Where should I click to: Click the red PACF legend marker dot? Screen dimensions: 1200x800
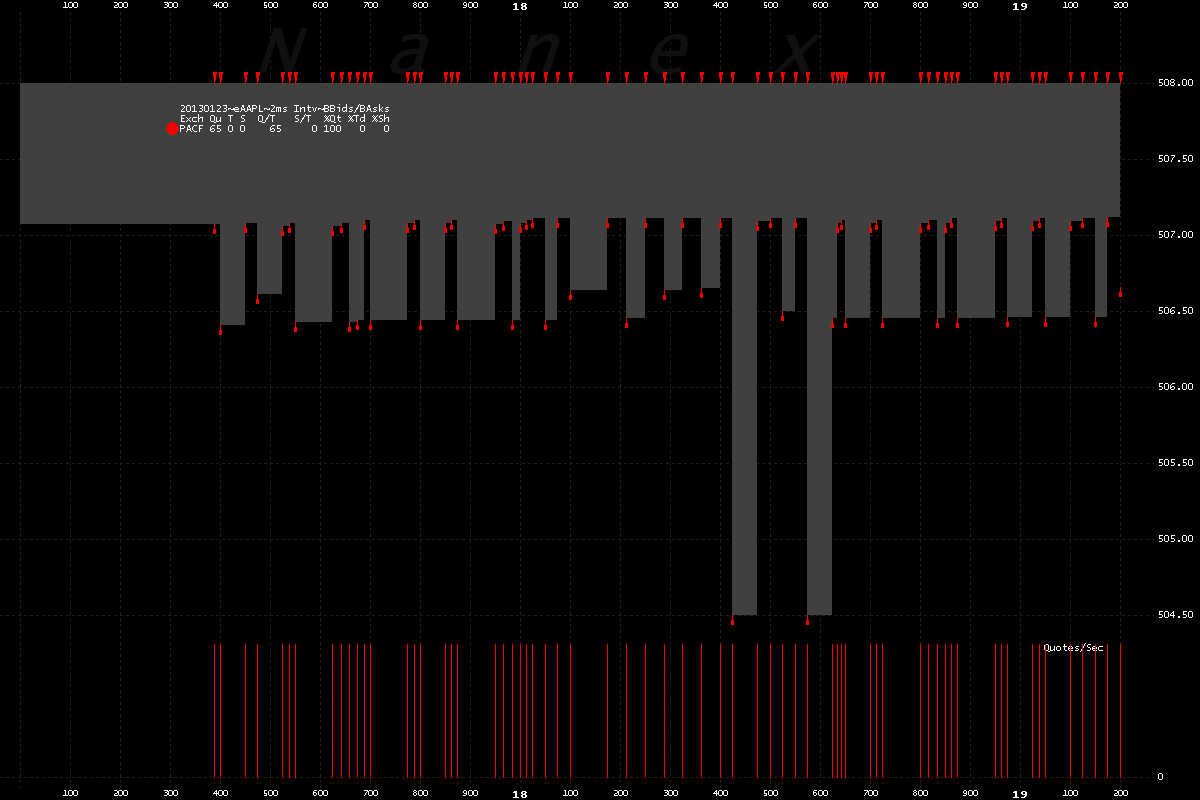point(172,128)
